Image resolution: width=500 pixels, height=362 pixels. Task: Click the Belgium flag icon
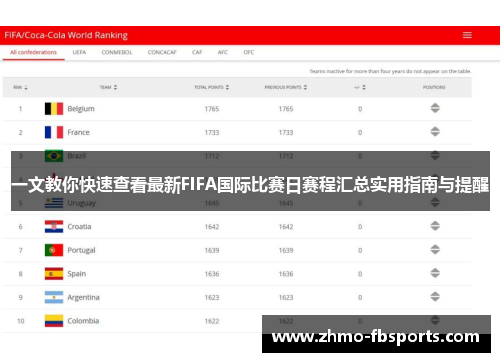click(x=54, y=109)
